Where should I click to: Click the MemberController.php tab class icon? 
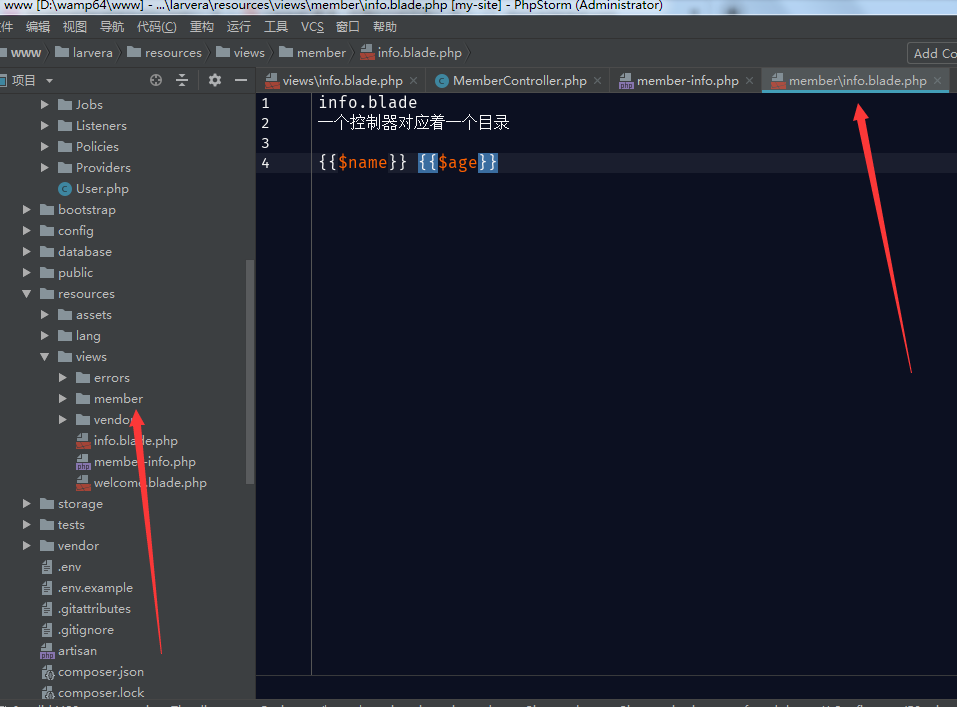[442, 81]
